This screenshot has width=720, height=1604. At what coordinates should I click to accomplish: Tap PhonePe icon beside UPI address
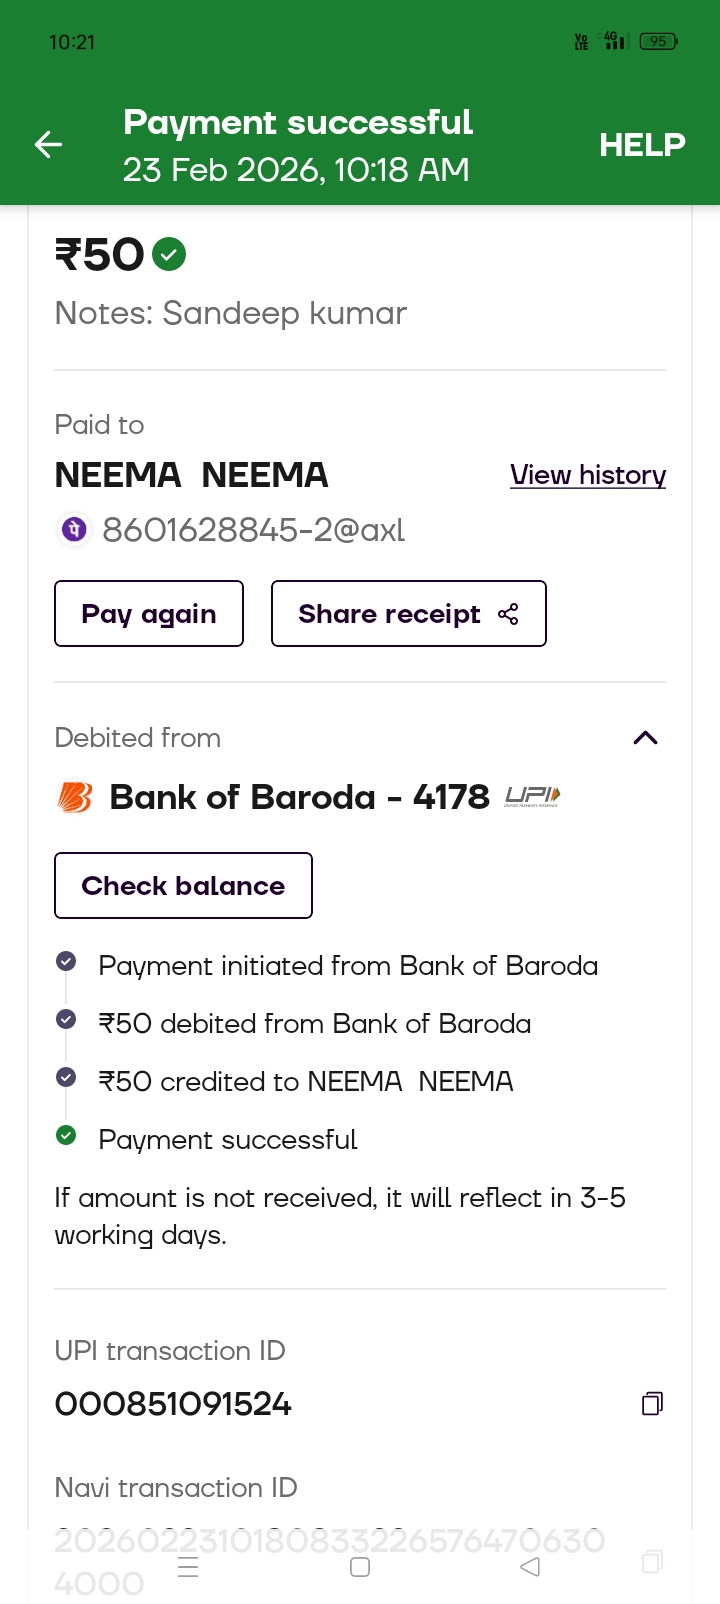click(x=74, y=529)
